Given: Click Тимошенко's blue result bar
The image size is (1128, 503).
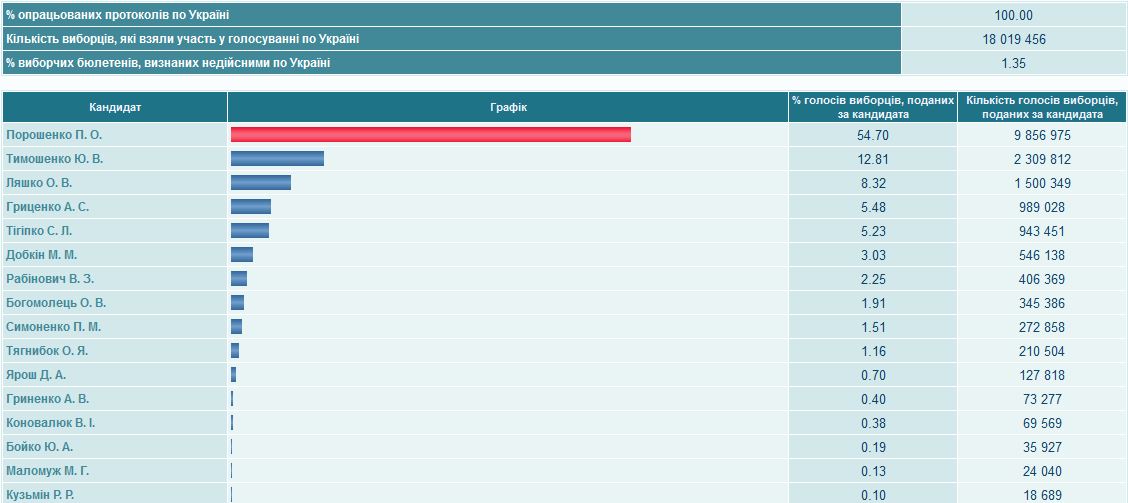Looking at the screenshot, I should 277,159.
